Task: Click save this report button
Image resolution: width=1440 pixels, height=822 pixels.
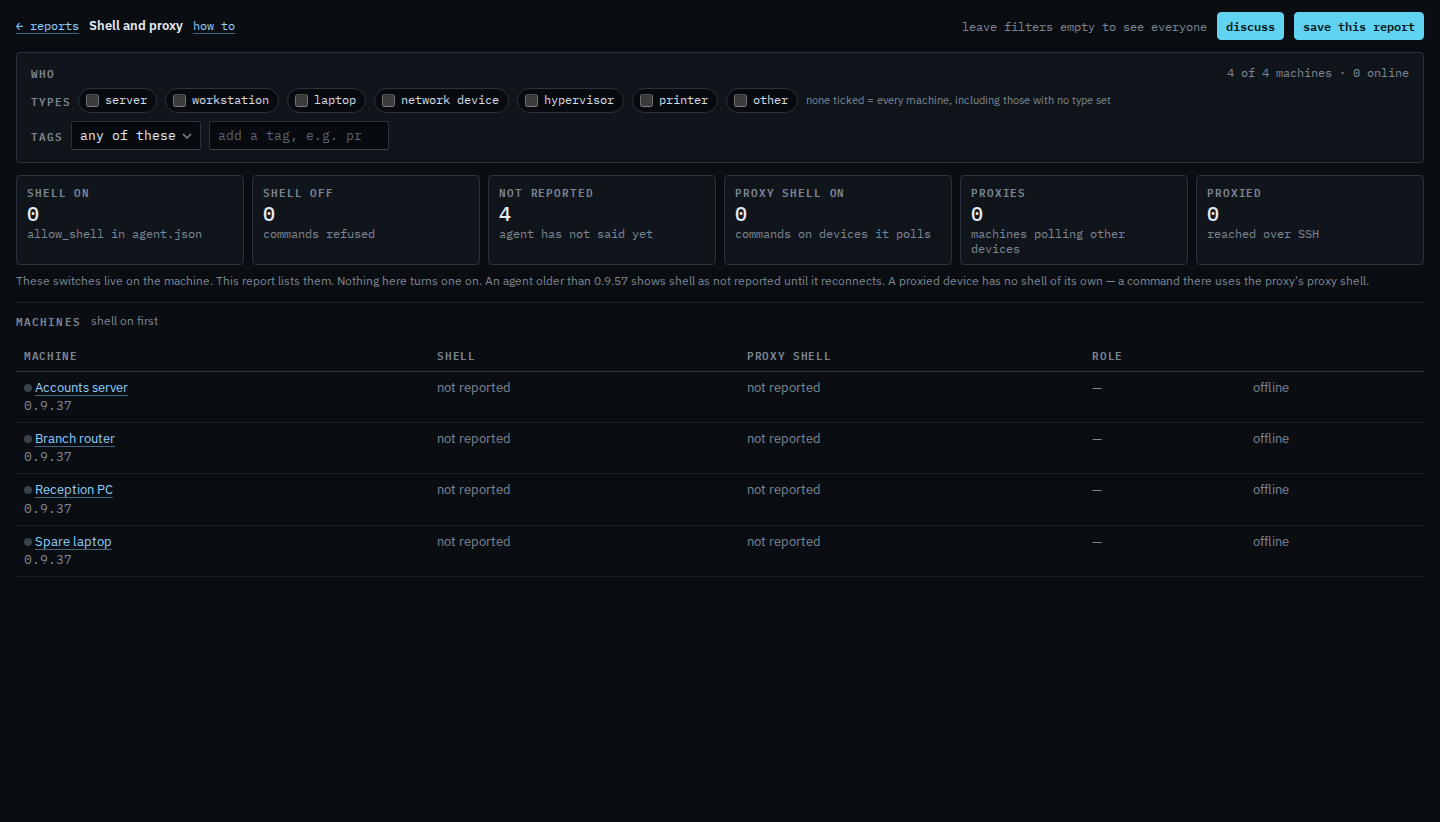Action: (1359, 26)
